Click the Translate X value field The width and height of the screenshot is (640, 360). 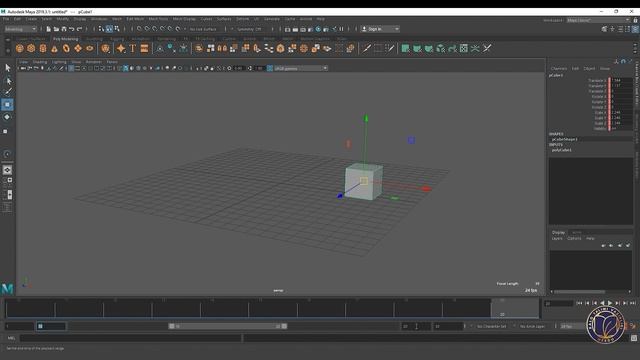tap(621, 80)
